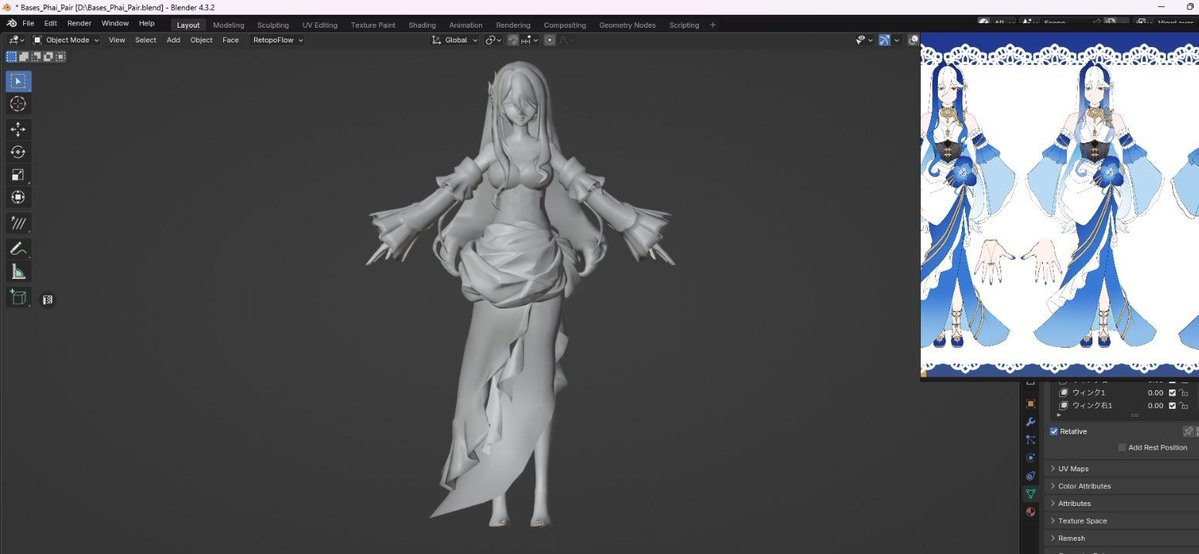
Task: Toggle proportional editing in header
Action: pos(549,40)
